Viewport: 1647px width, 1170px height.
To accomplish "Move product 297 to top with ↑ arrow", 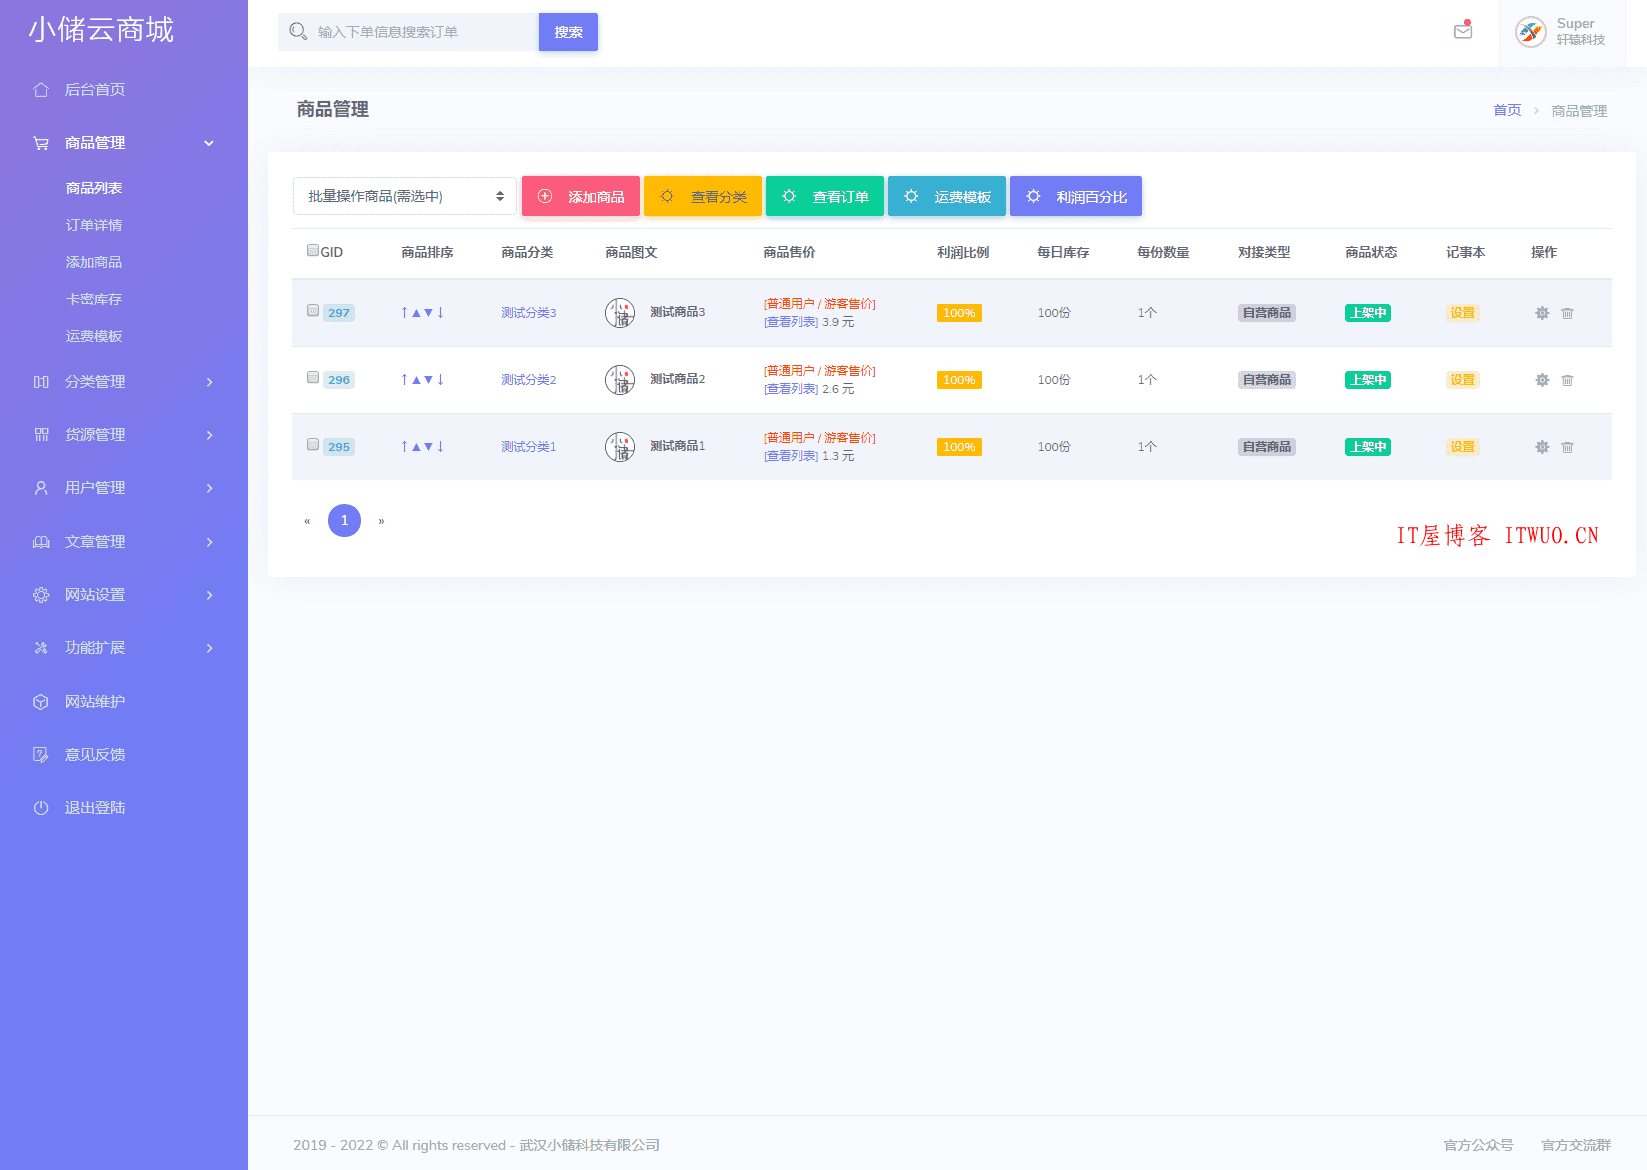I will point(404,312).
